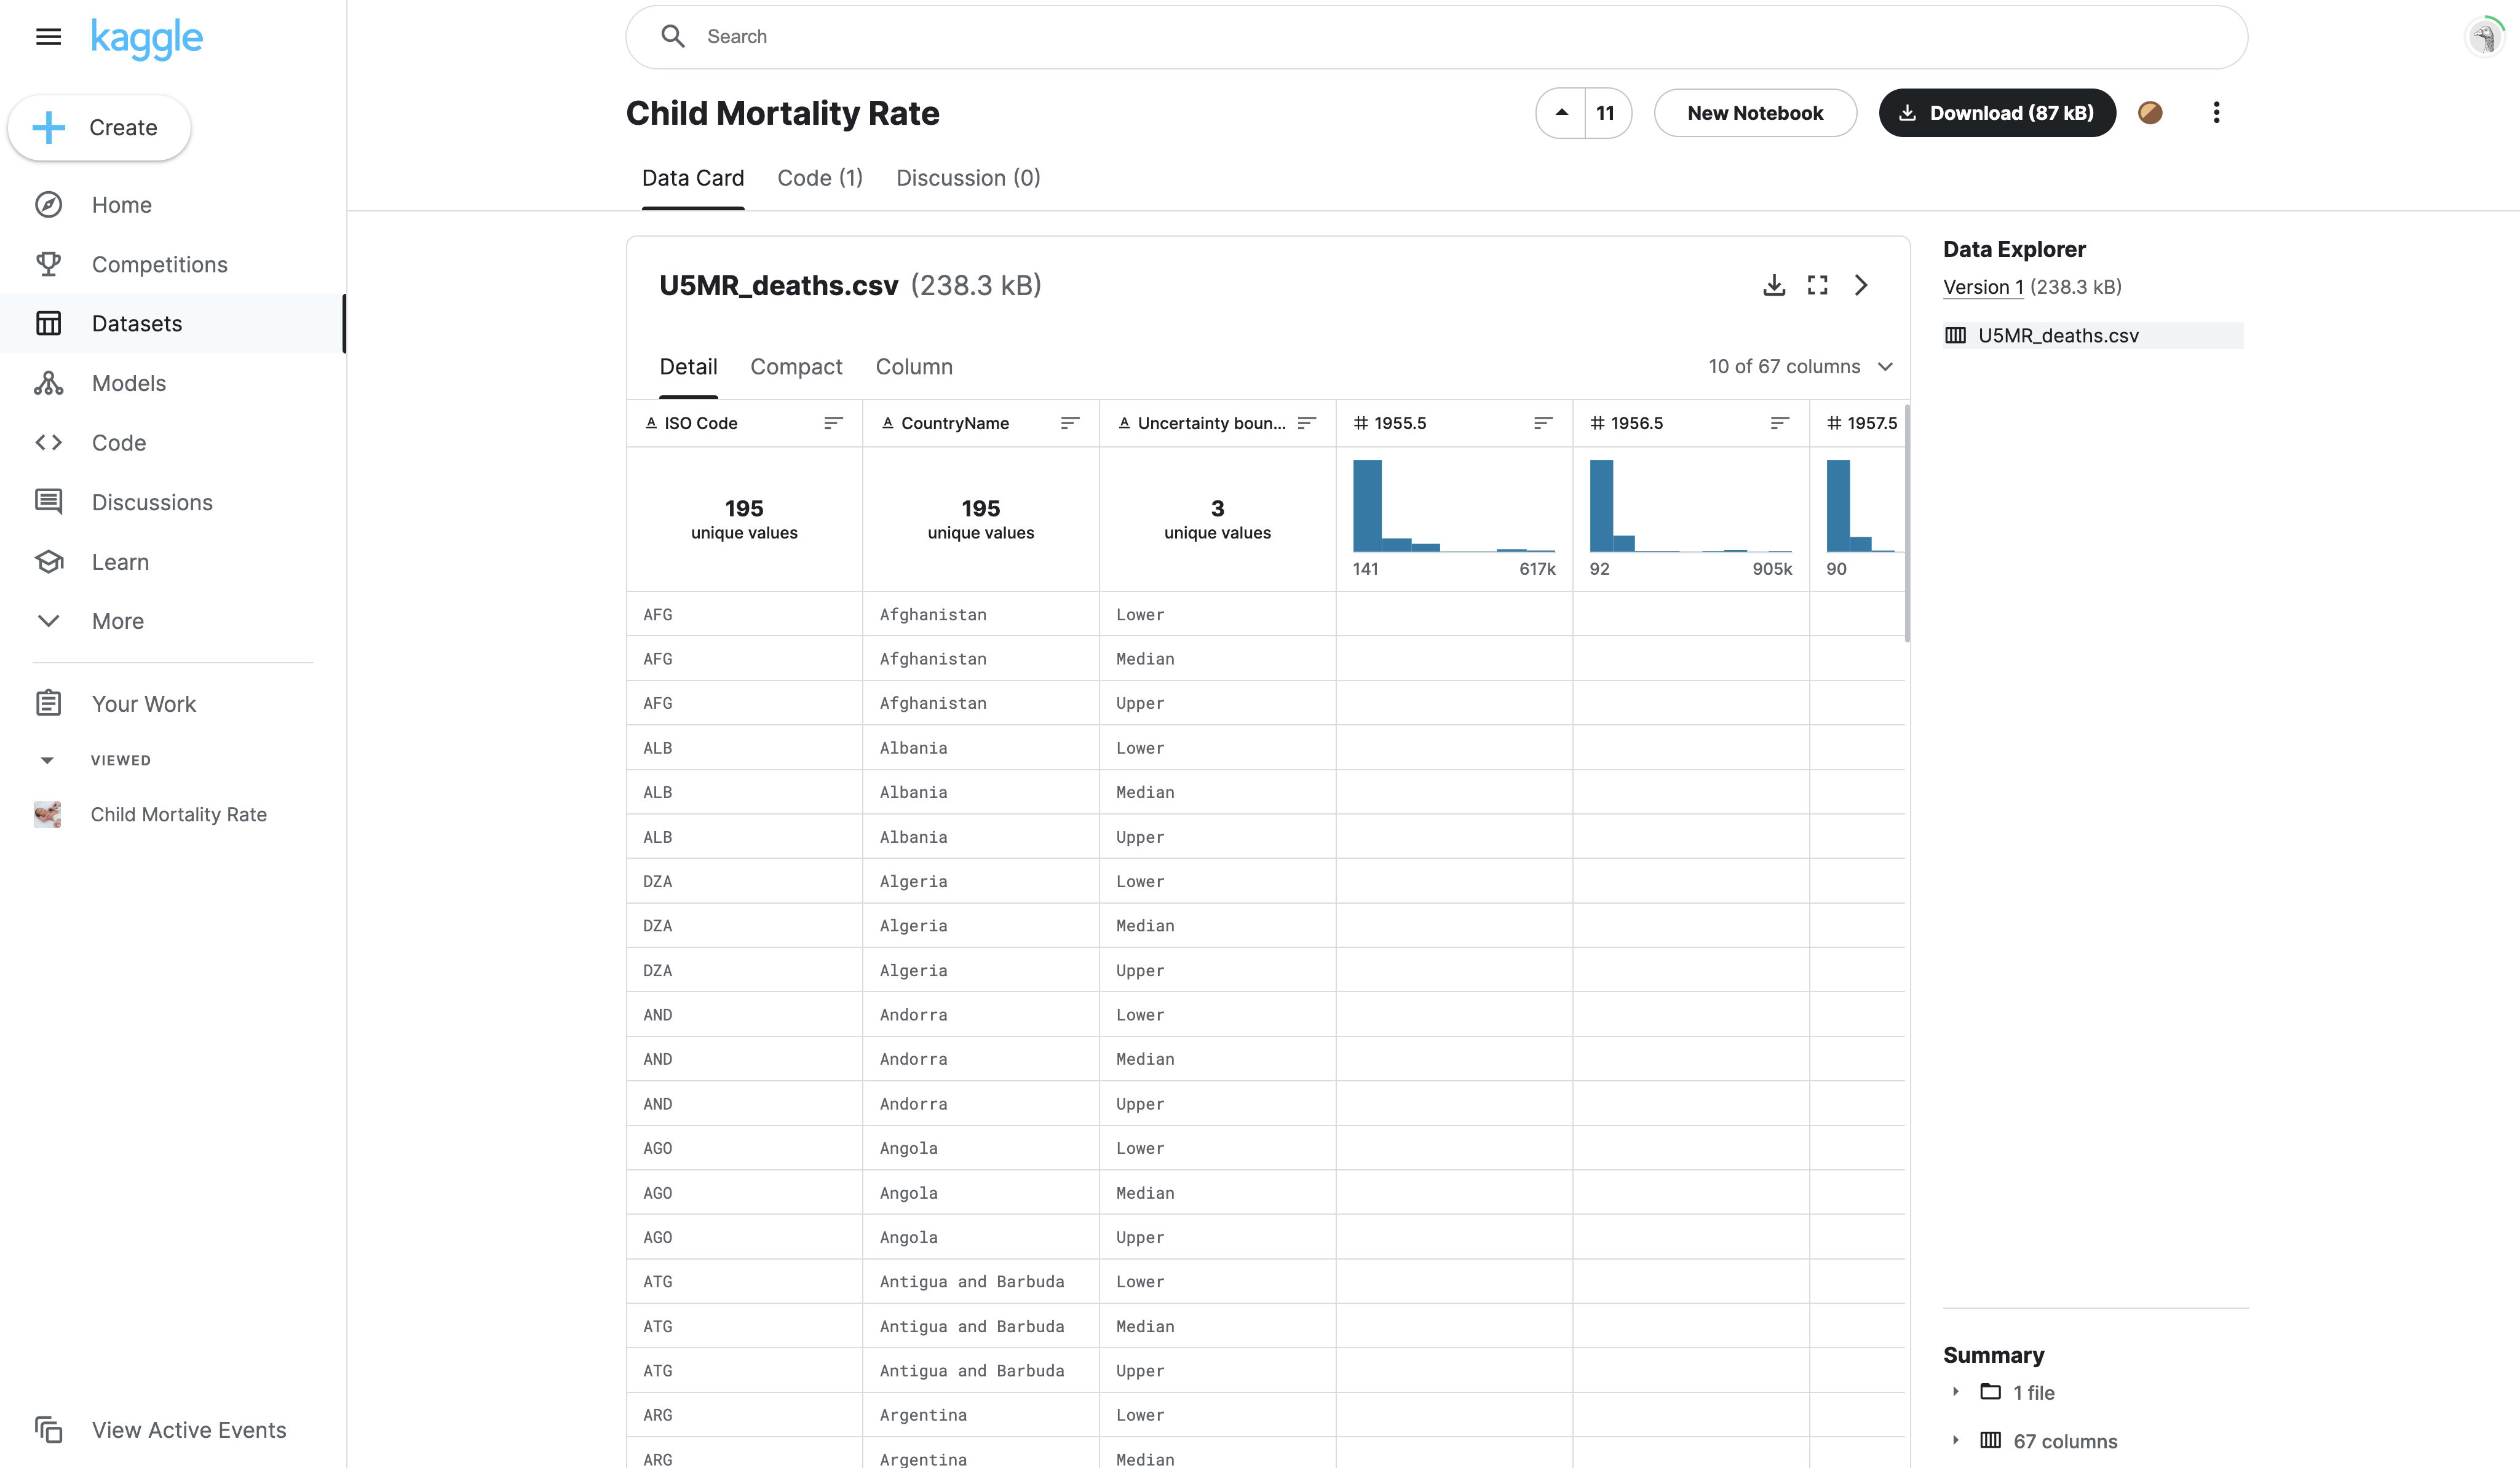Open the 10 of 67 columns dropdown
Screen dimensions: 2520x1468
pos(1799,367)
